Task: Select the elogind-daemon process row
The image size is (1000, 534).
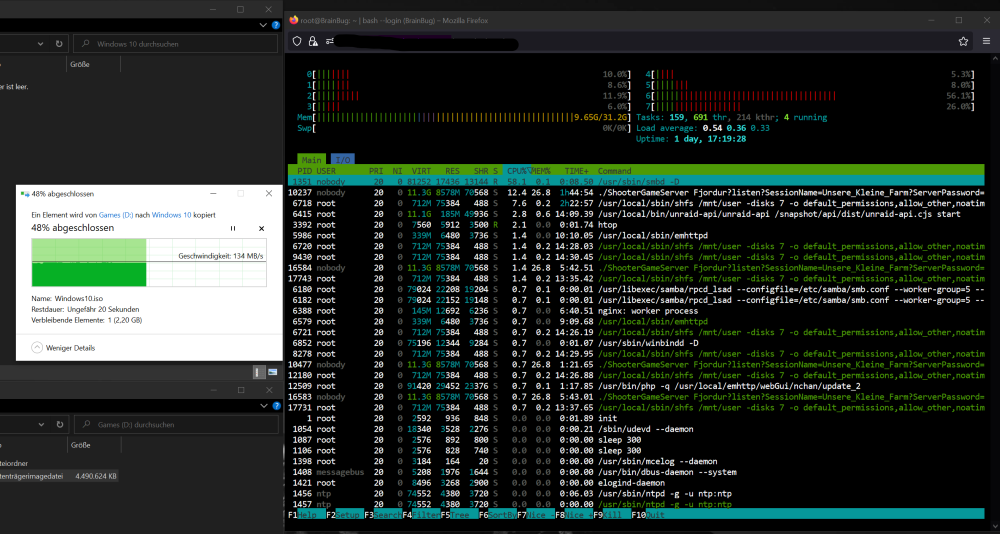Action: click(x=636, y=483)
